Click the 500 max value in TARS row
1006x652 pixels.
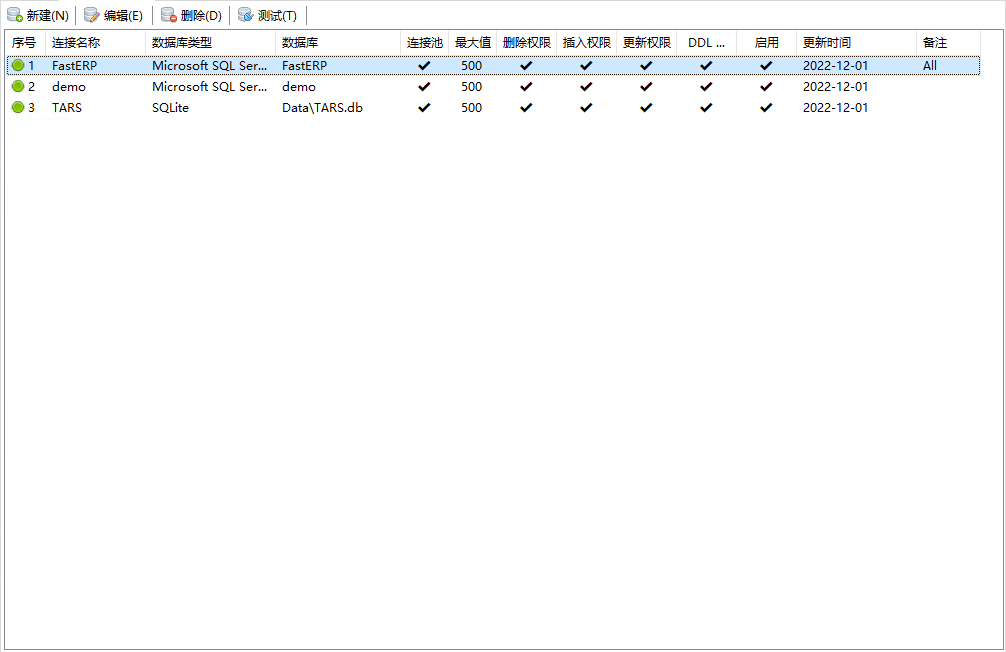click(x=472, y=108)
